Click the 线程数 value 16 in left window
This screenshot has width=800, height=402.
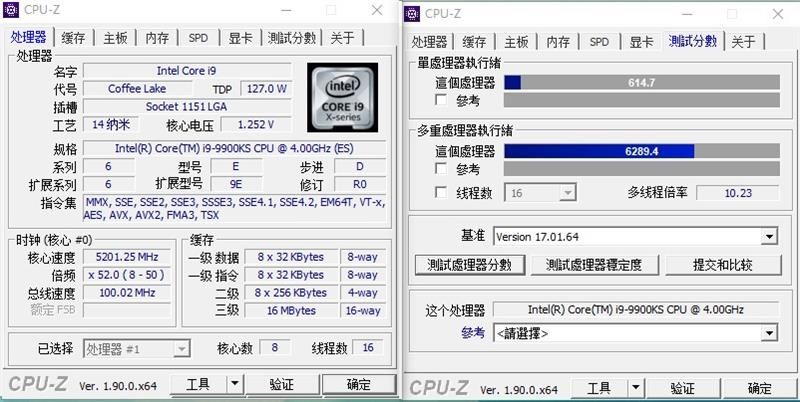click(x=368, y=348)
